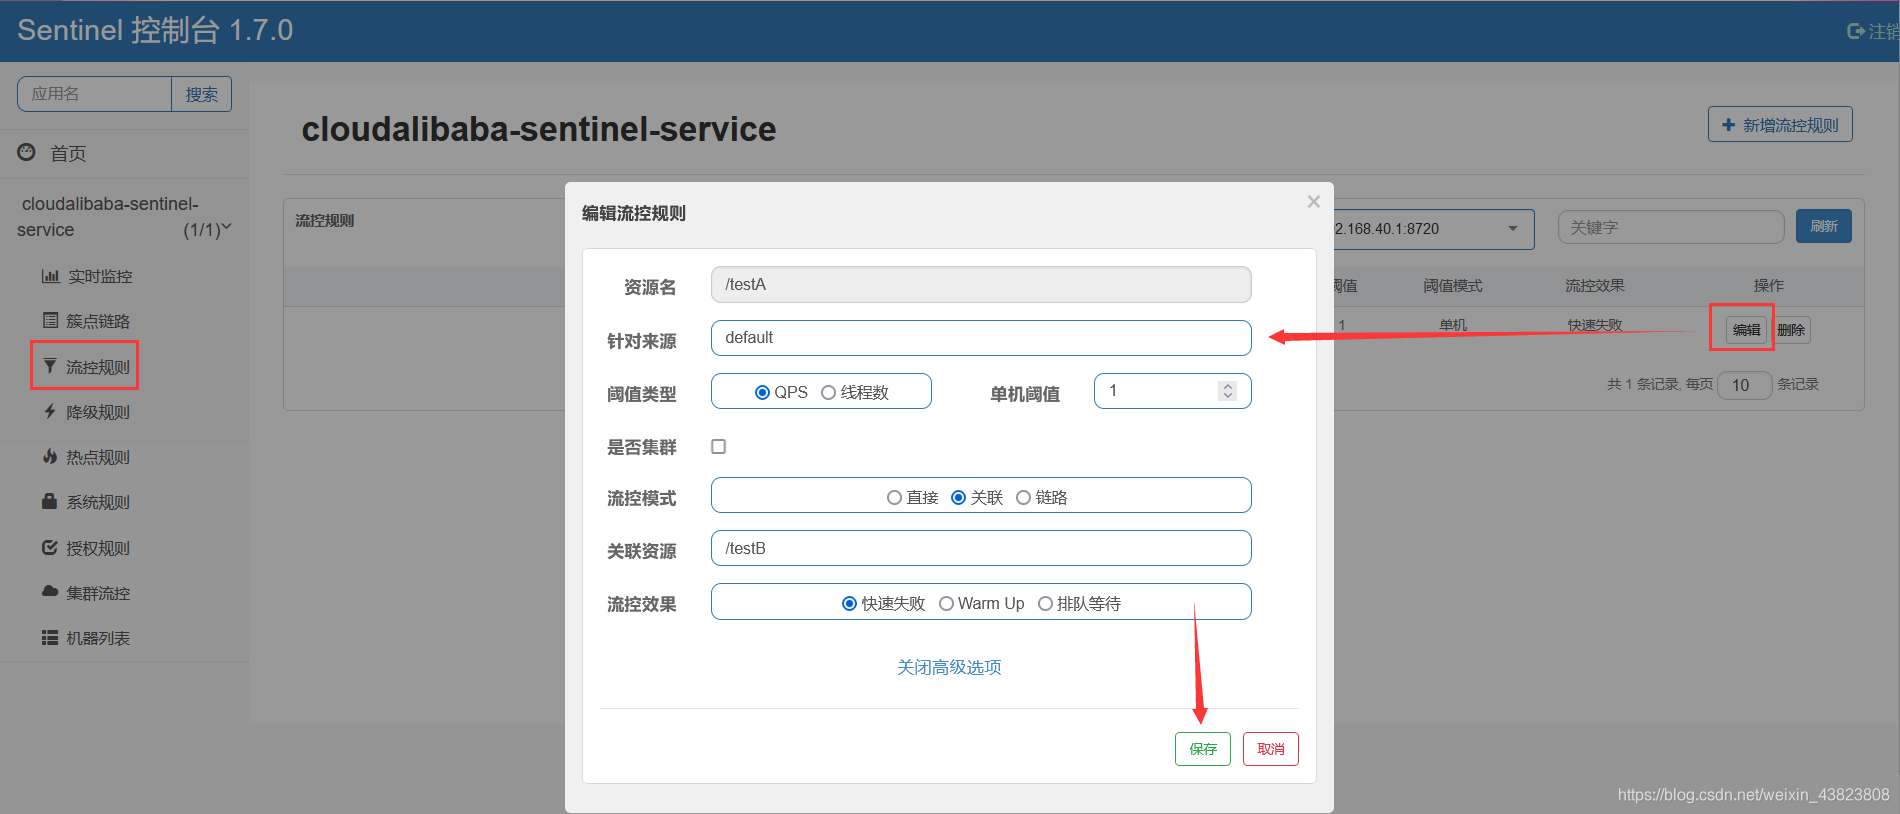The height and width of the screenshot is (814, 1900).
Task: Click the 关闭高级选项 link
Action: [949, 667]
